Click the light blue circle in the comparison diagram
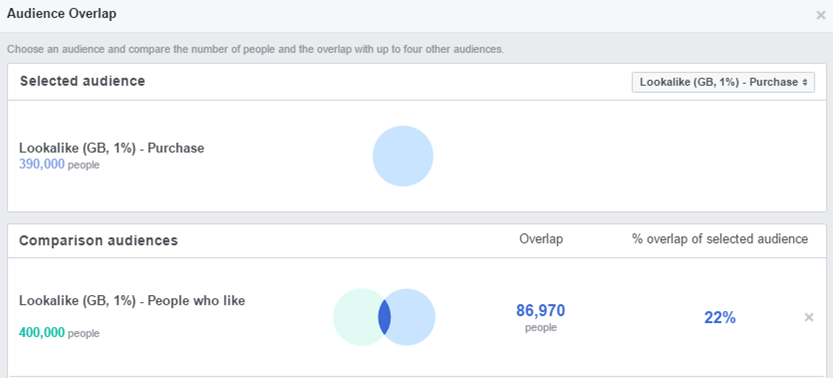The image size is (833, 378). 413,317
